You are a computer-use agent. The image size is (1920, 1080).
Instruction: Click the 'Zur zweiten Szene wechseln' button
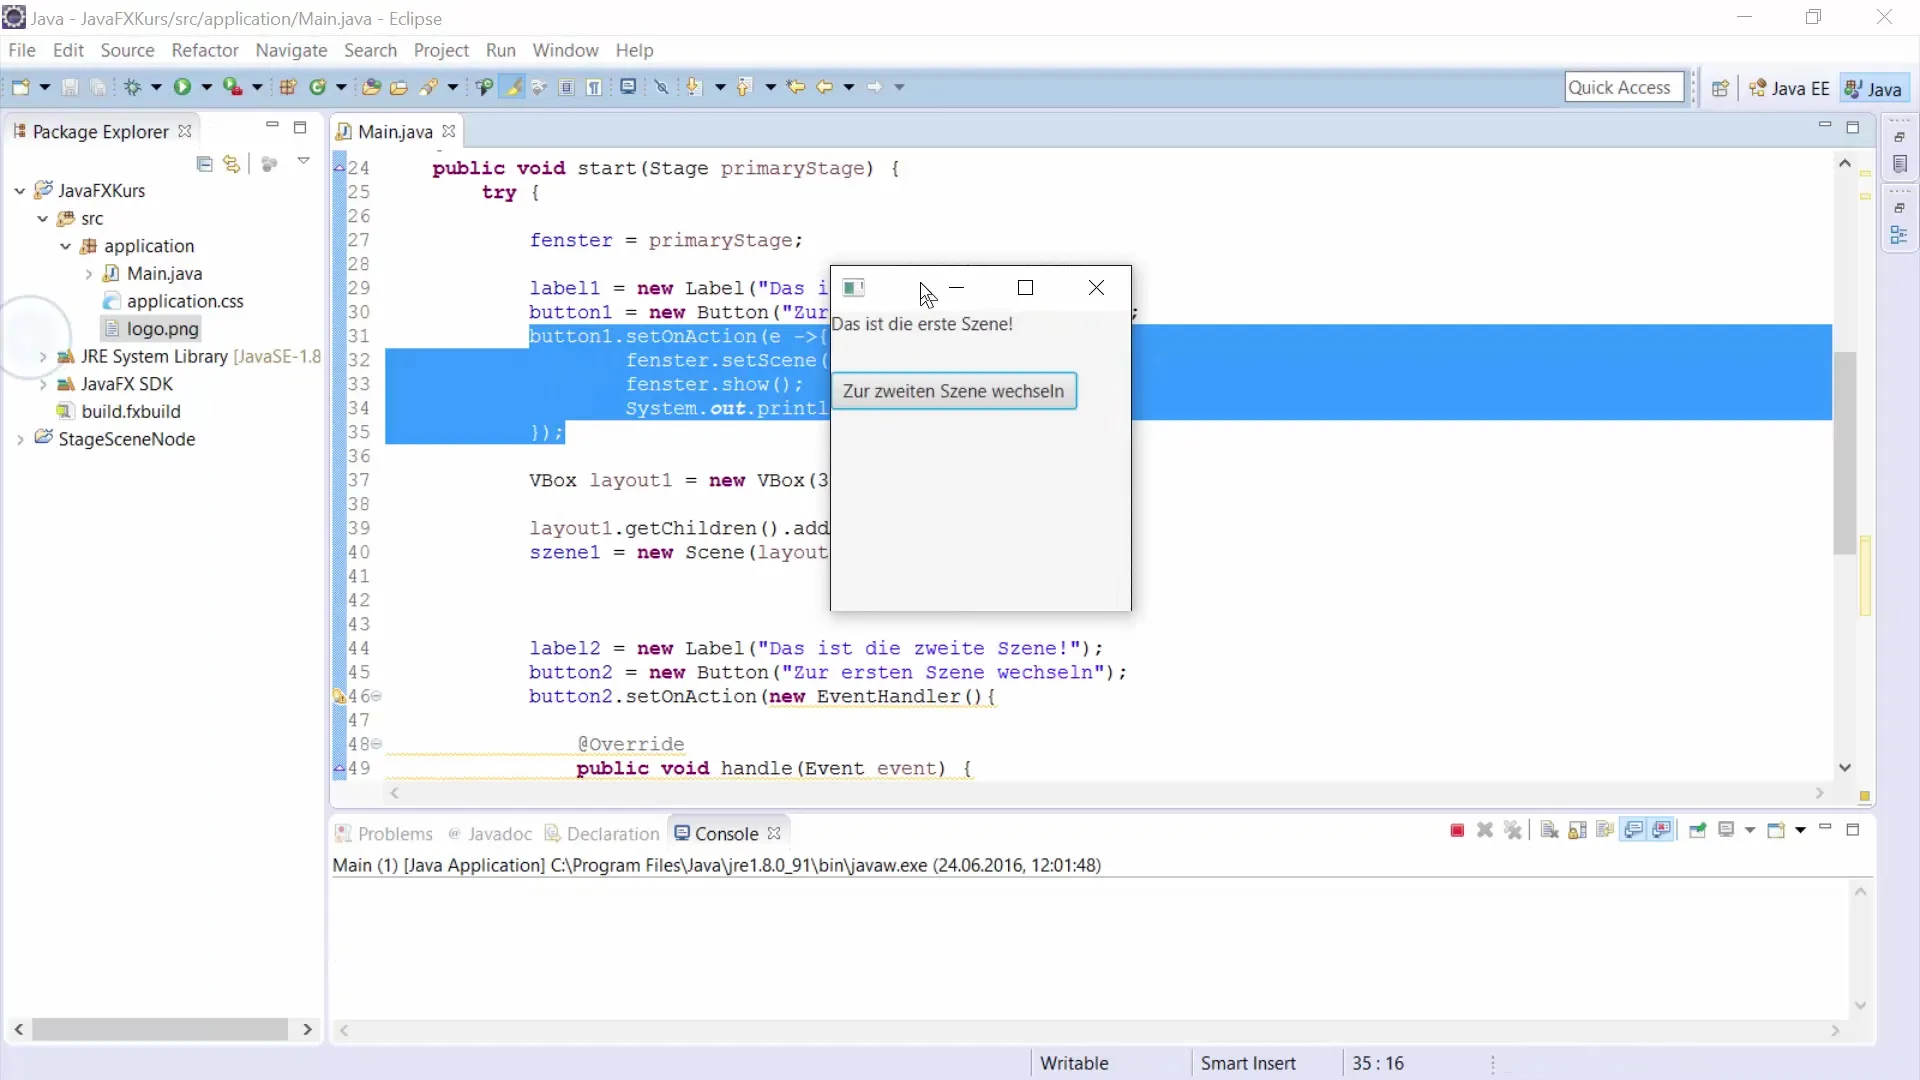pos(954,391)
